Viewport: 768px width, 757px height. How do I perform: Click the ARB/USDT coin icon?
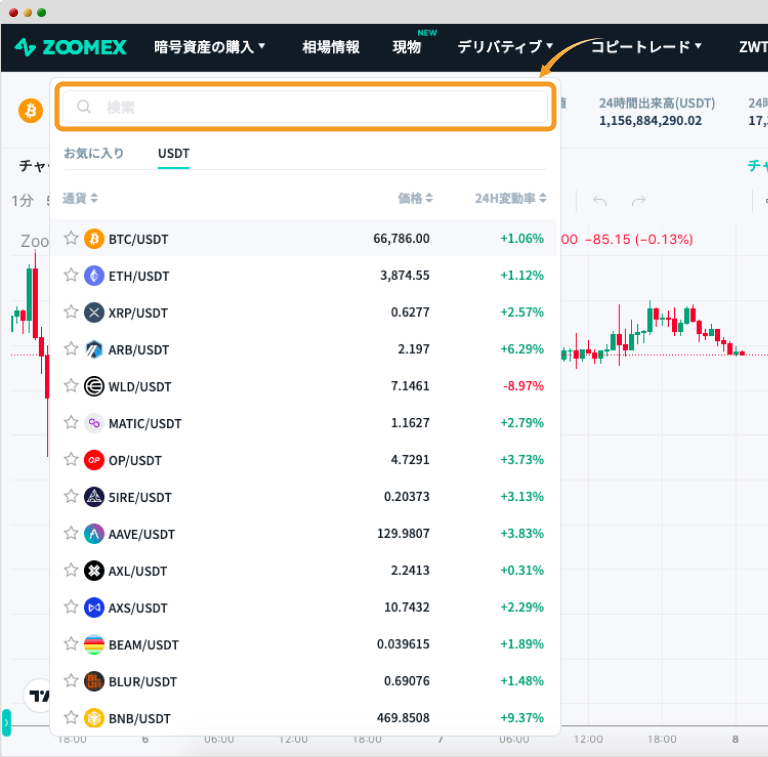coord(94,350)
